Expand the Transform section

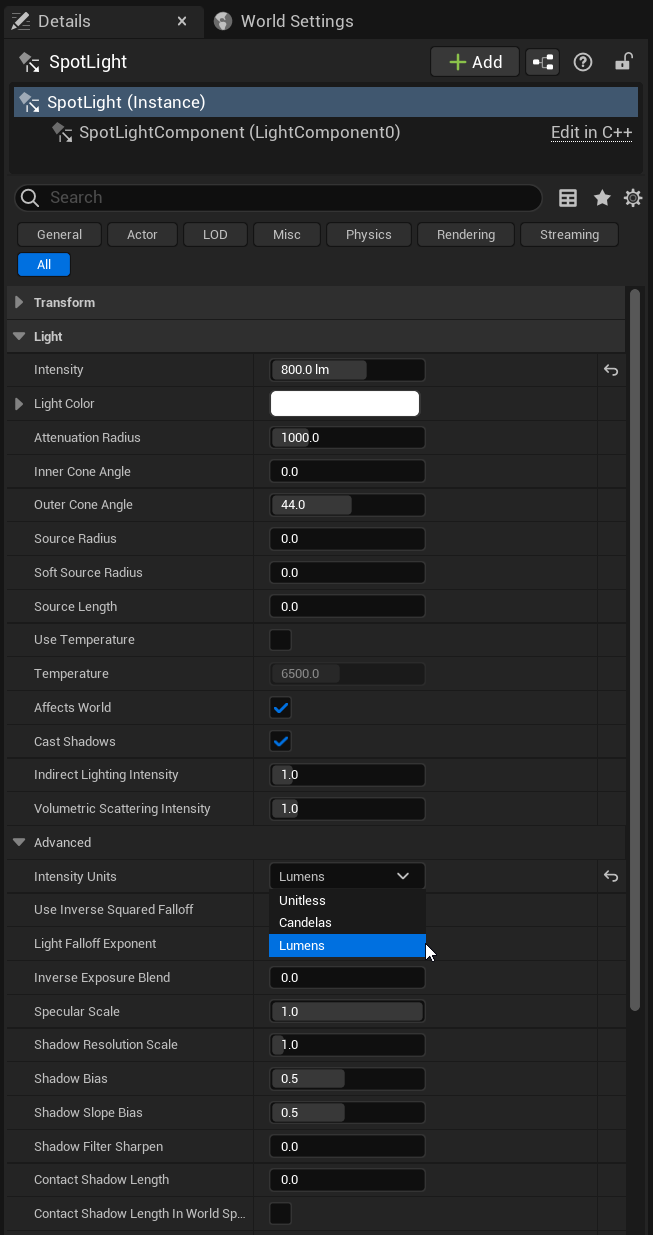(x=19, y=303)
